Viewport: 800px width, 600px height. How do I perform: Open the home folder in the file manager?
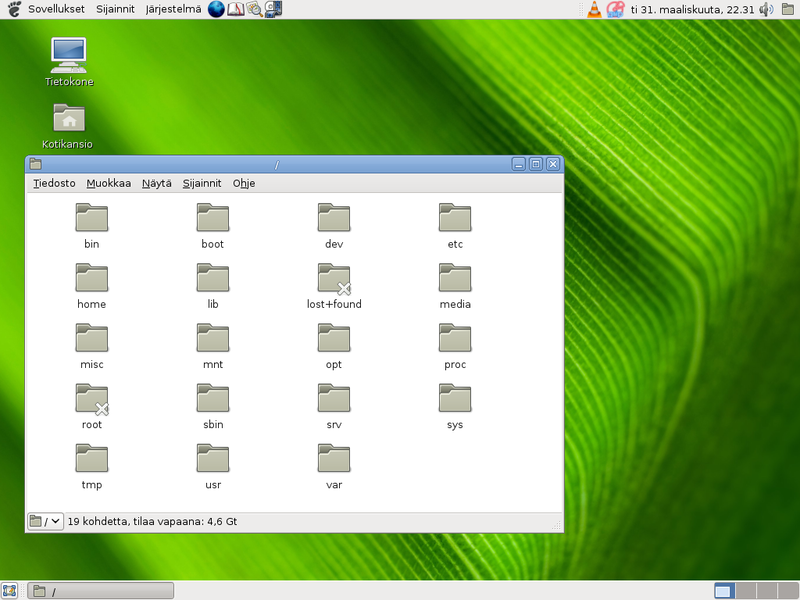91,278
